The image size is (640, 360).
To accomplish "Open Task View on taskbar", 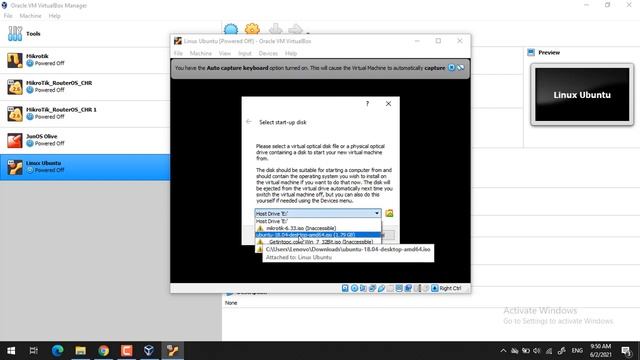I will tap(34, 351).
